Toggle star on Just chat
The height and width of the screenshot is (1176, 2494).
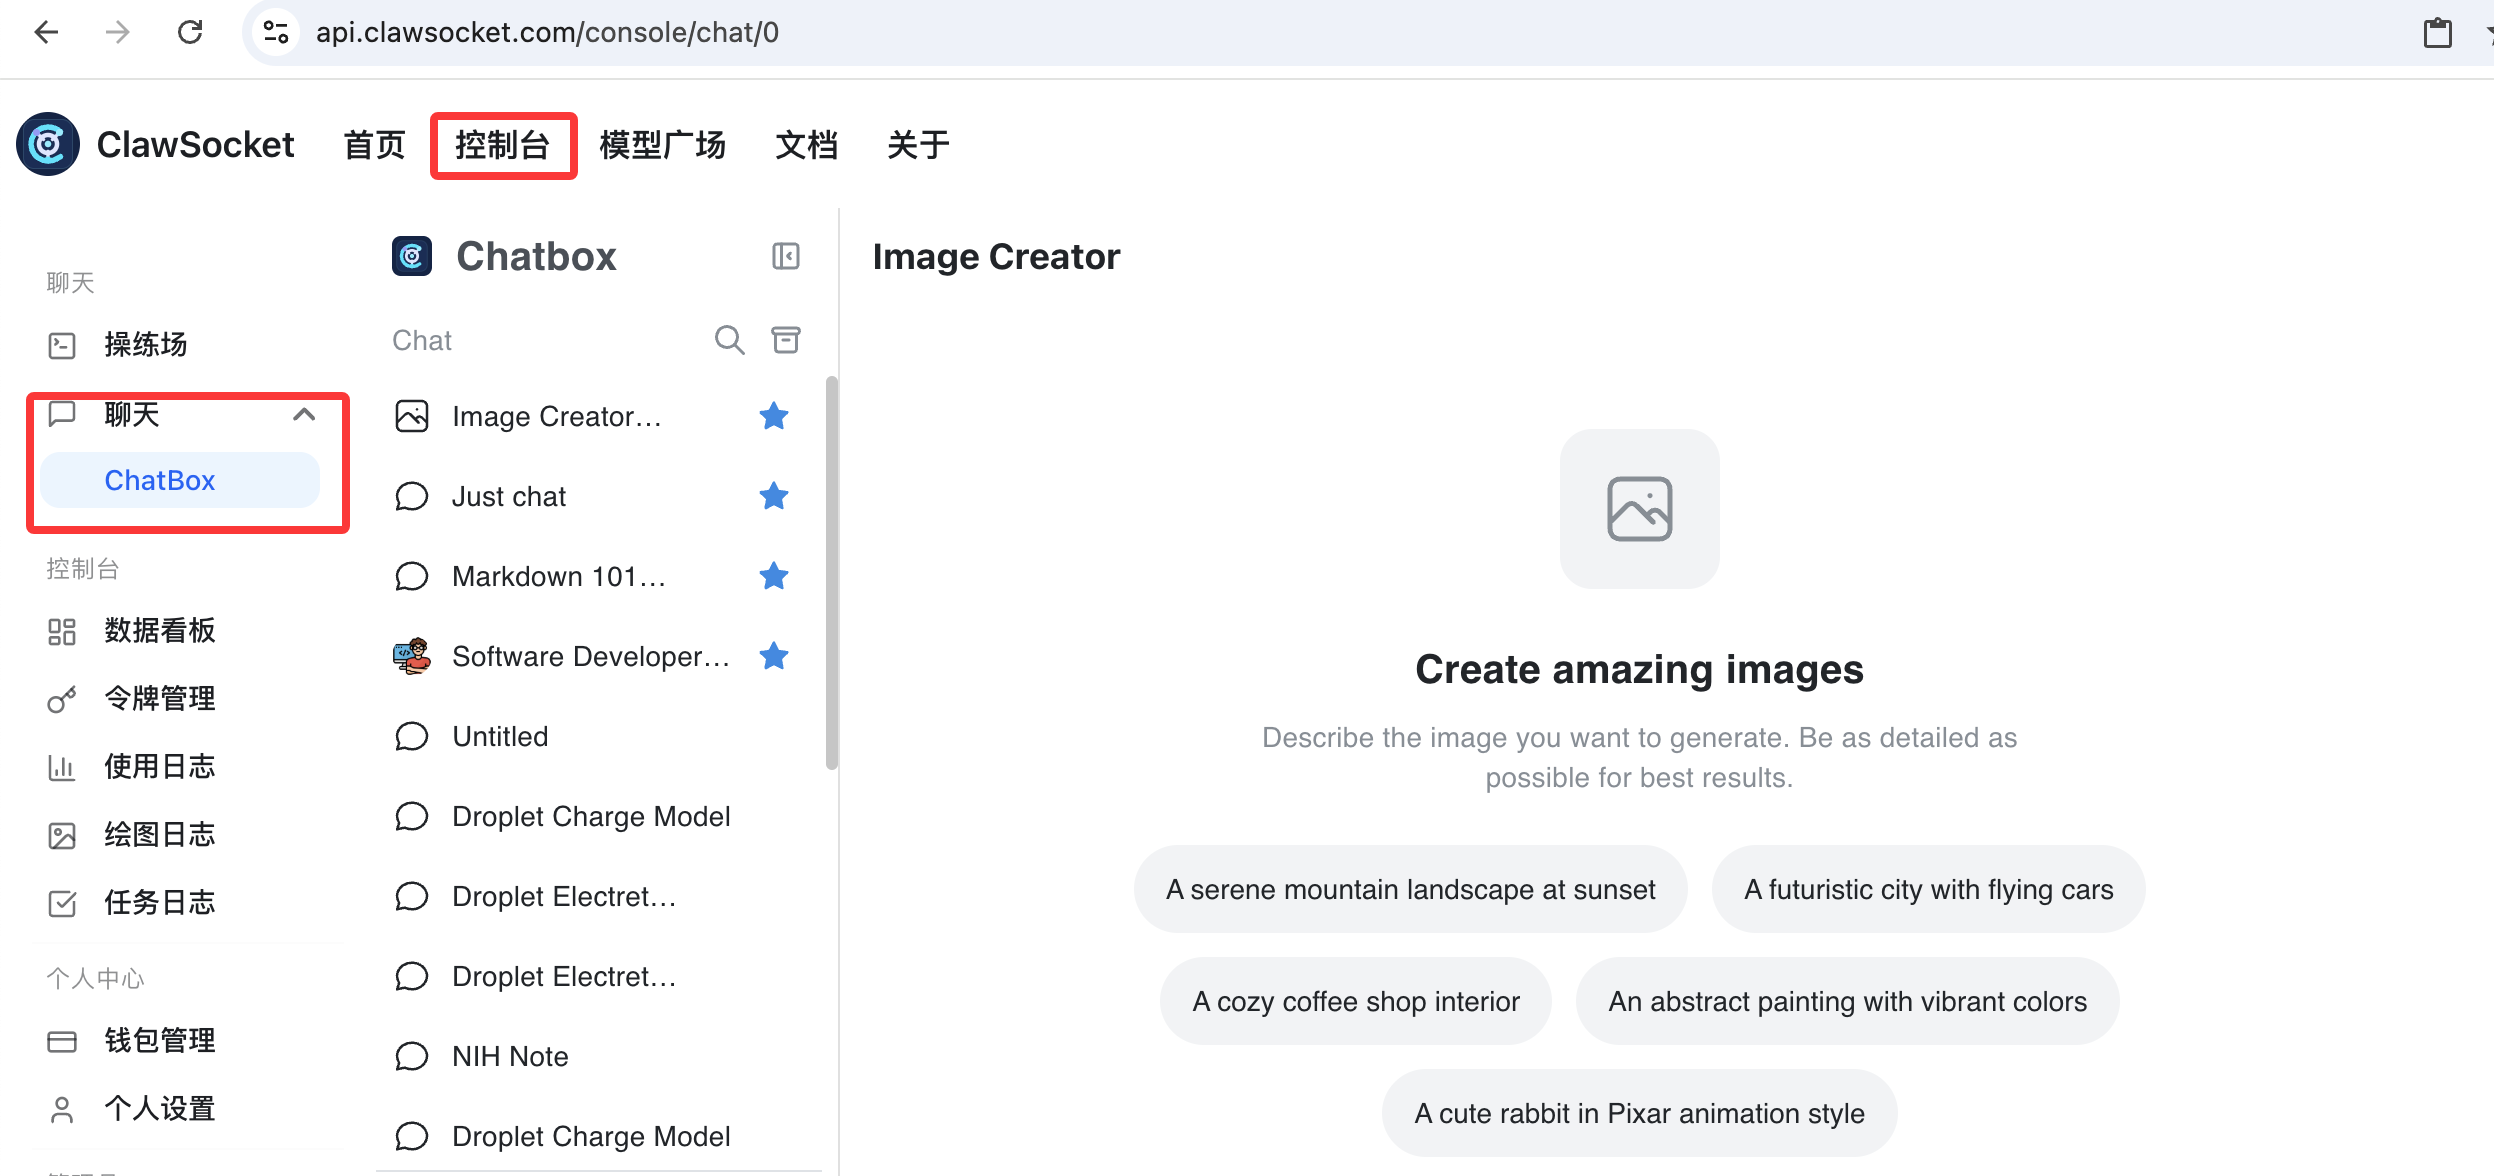(774, 496)
